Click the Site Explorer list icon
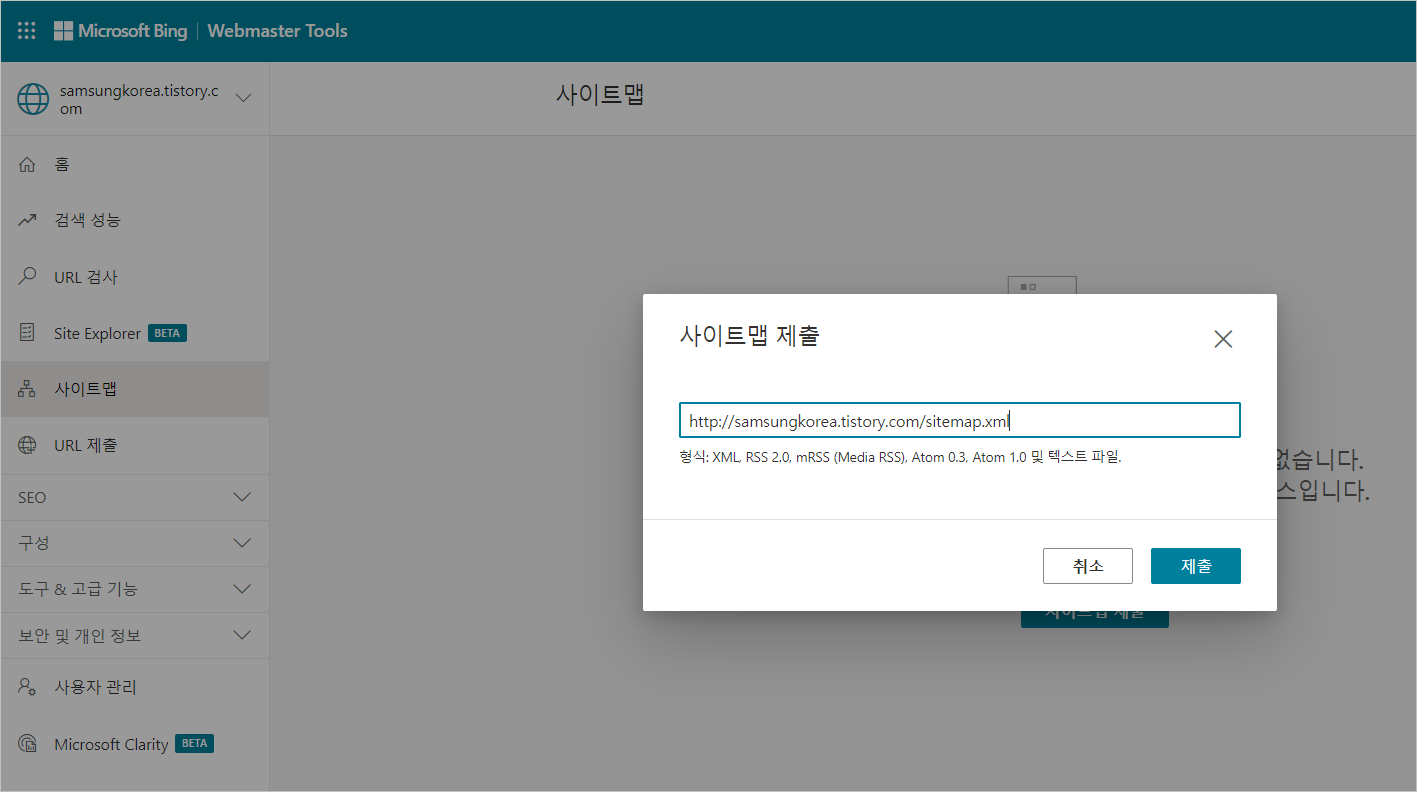This screenshot has height=792, width=1417. [x=27, y=333]
